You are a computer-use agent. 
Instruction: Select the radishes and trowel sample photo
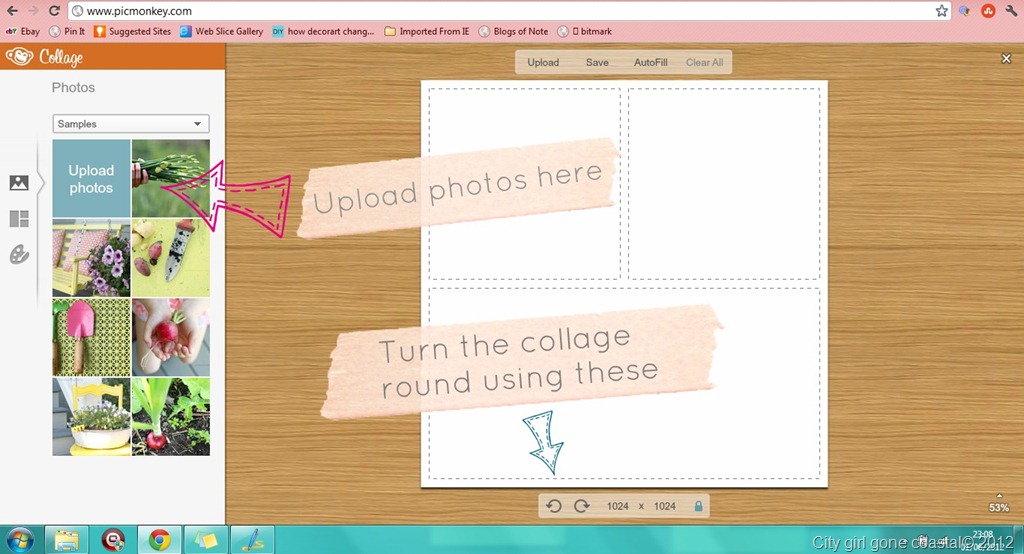point(171,258)
